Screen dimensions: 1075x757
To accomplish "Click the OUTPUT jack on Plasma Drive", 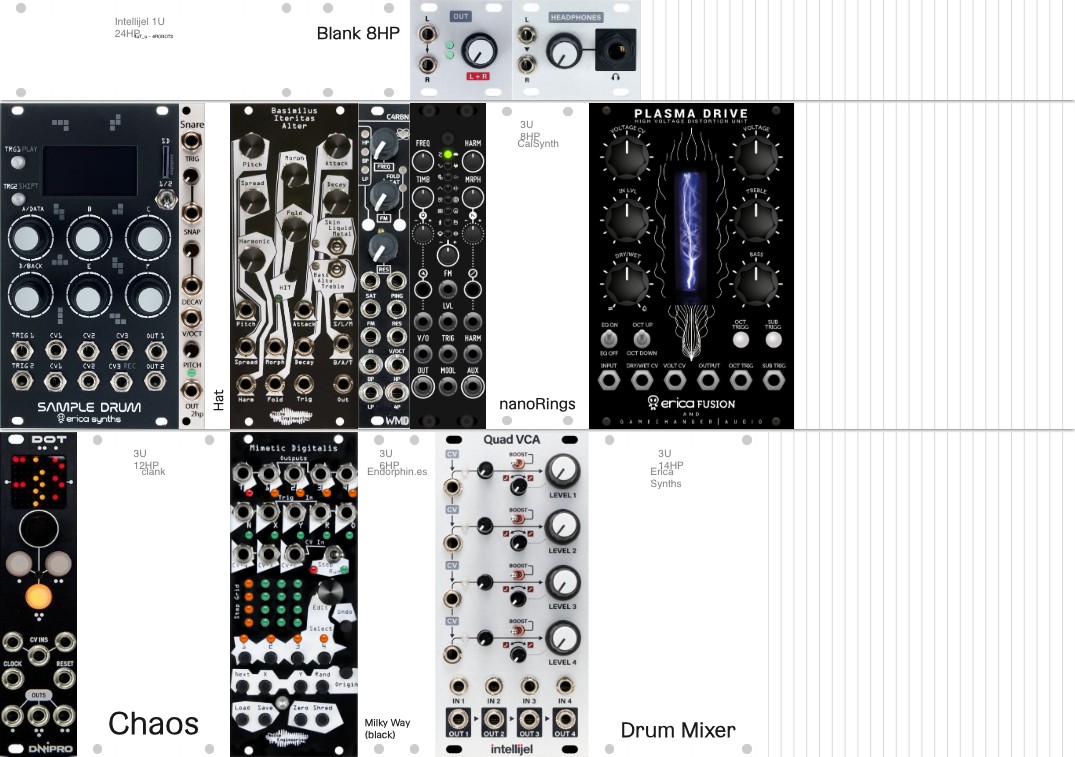I will (708, 380).
